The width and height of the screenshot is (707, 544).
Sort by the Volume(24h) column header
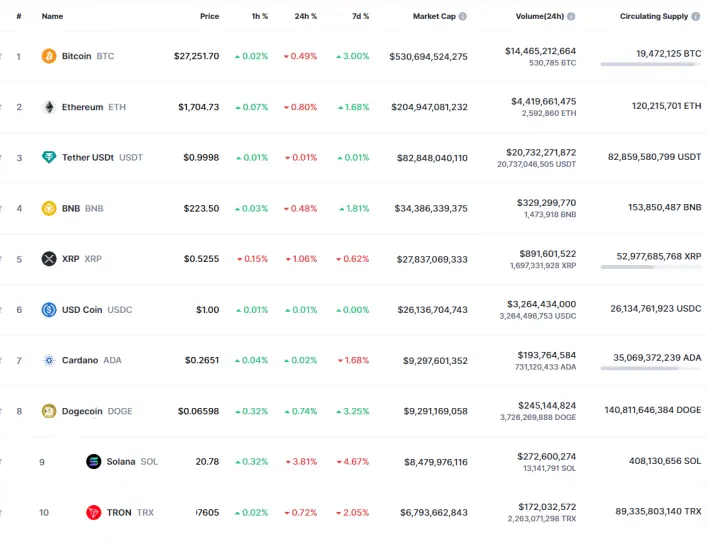540,16
